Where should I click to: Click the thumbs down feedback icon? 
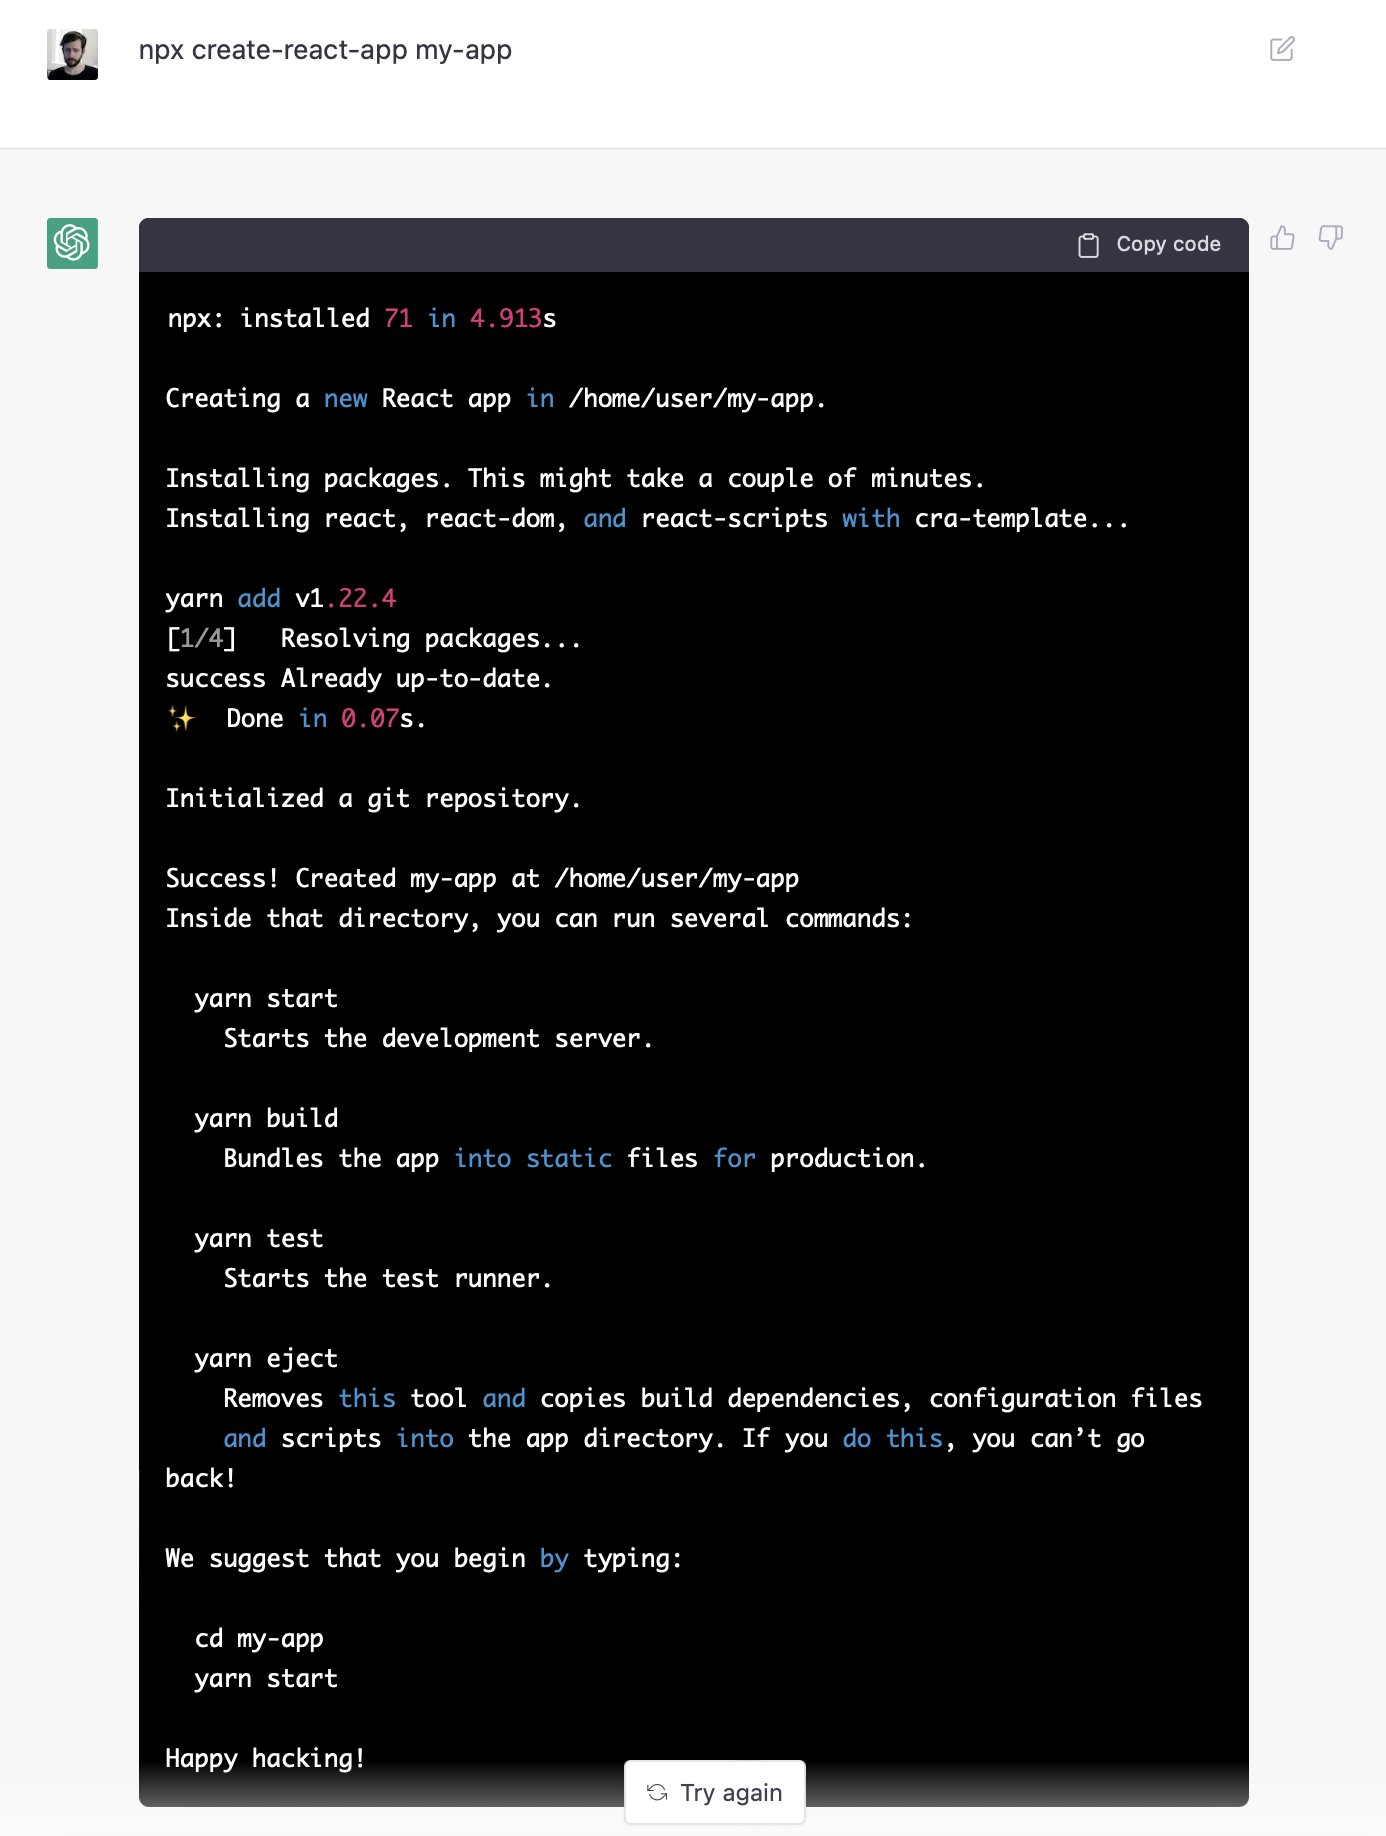[x=1330, y=238]
